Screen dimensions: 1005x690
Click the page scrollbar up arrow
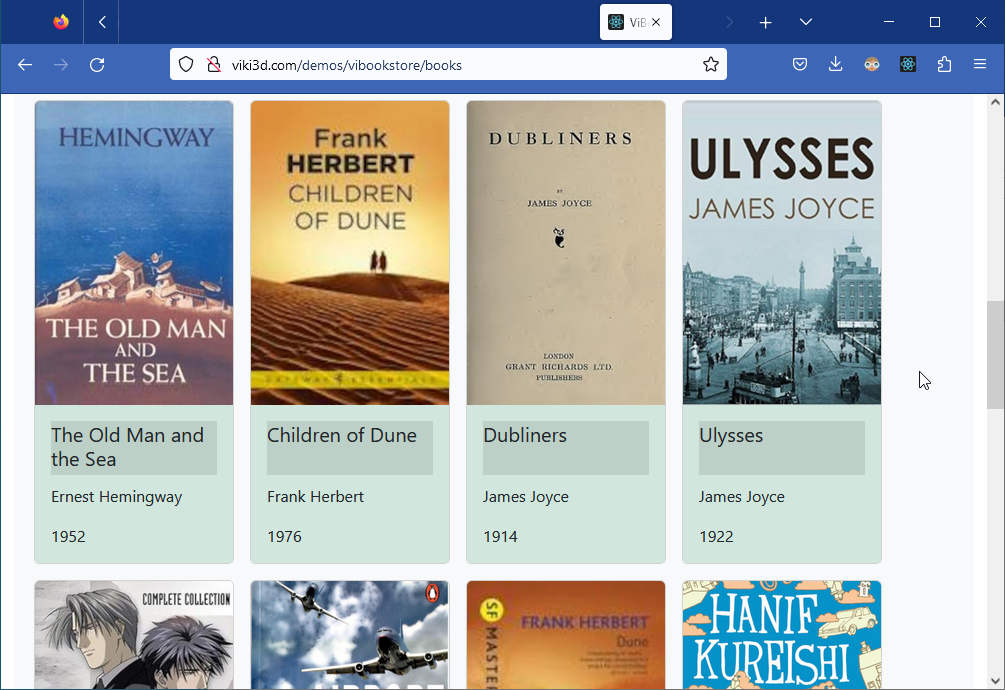995,102
